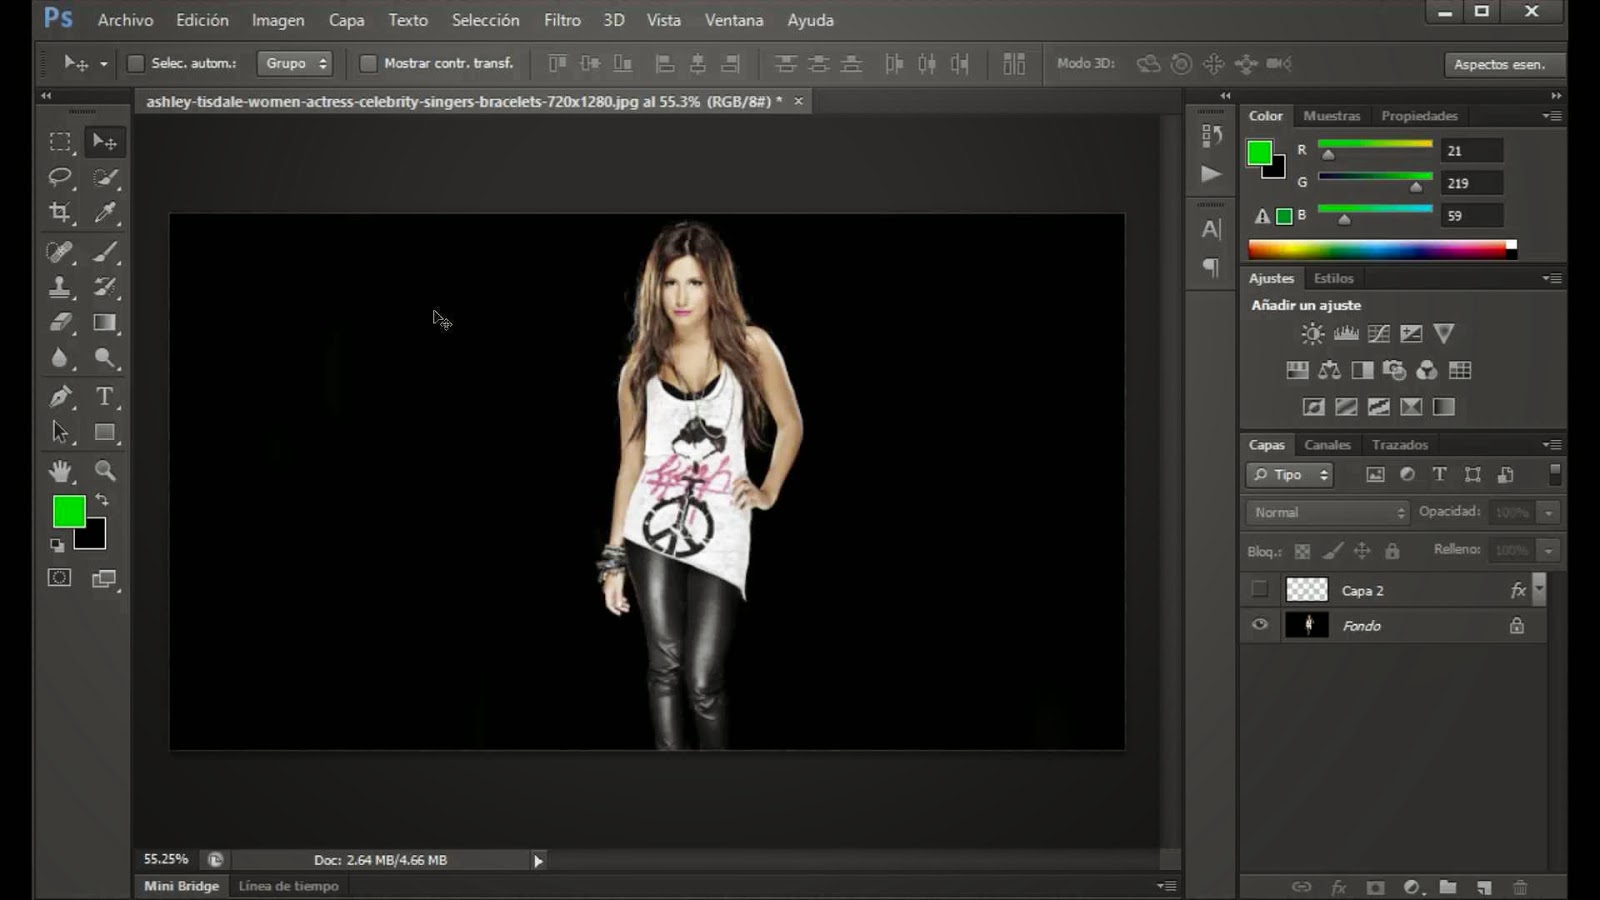The width and height of the screenshot is (1600, 900).
Task: Open the Ventana menu
Action: (734, 20)
